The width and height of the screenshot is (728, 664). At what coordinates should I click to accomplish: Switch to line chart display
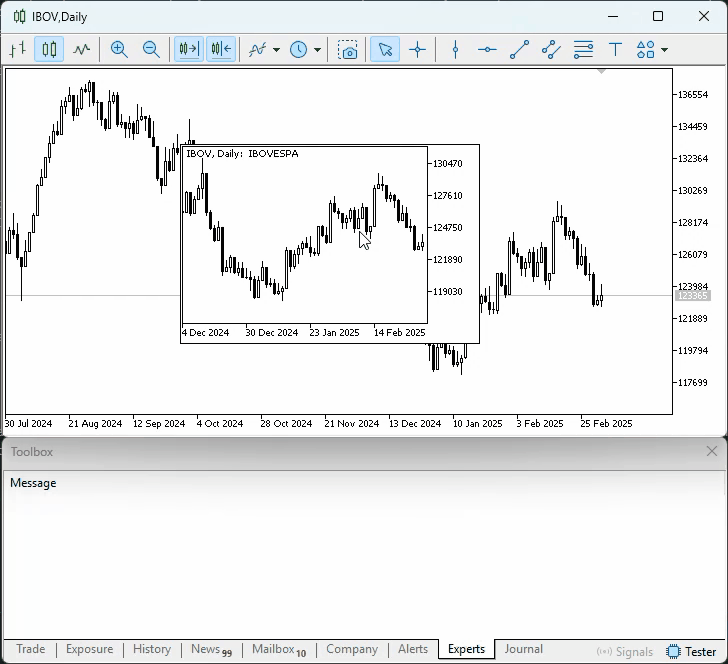pyautogui.click(x=81, y=49)
